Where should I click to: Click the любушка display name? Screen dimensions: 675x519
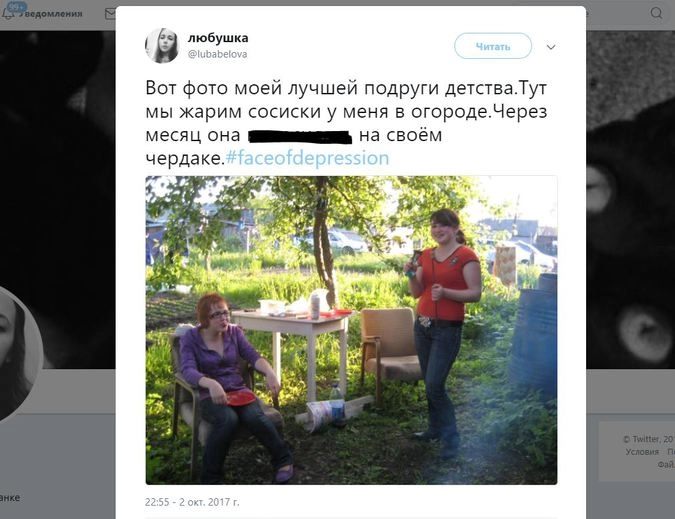218,38
